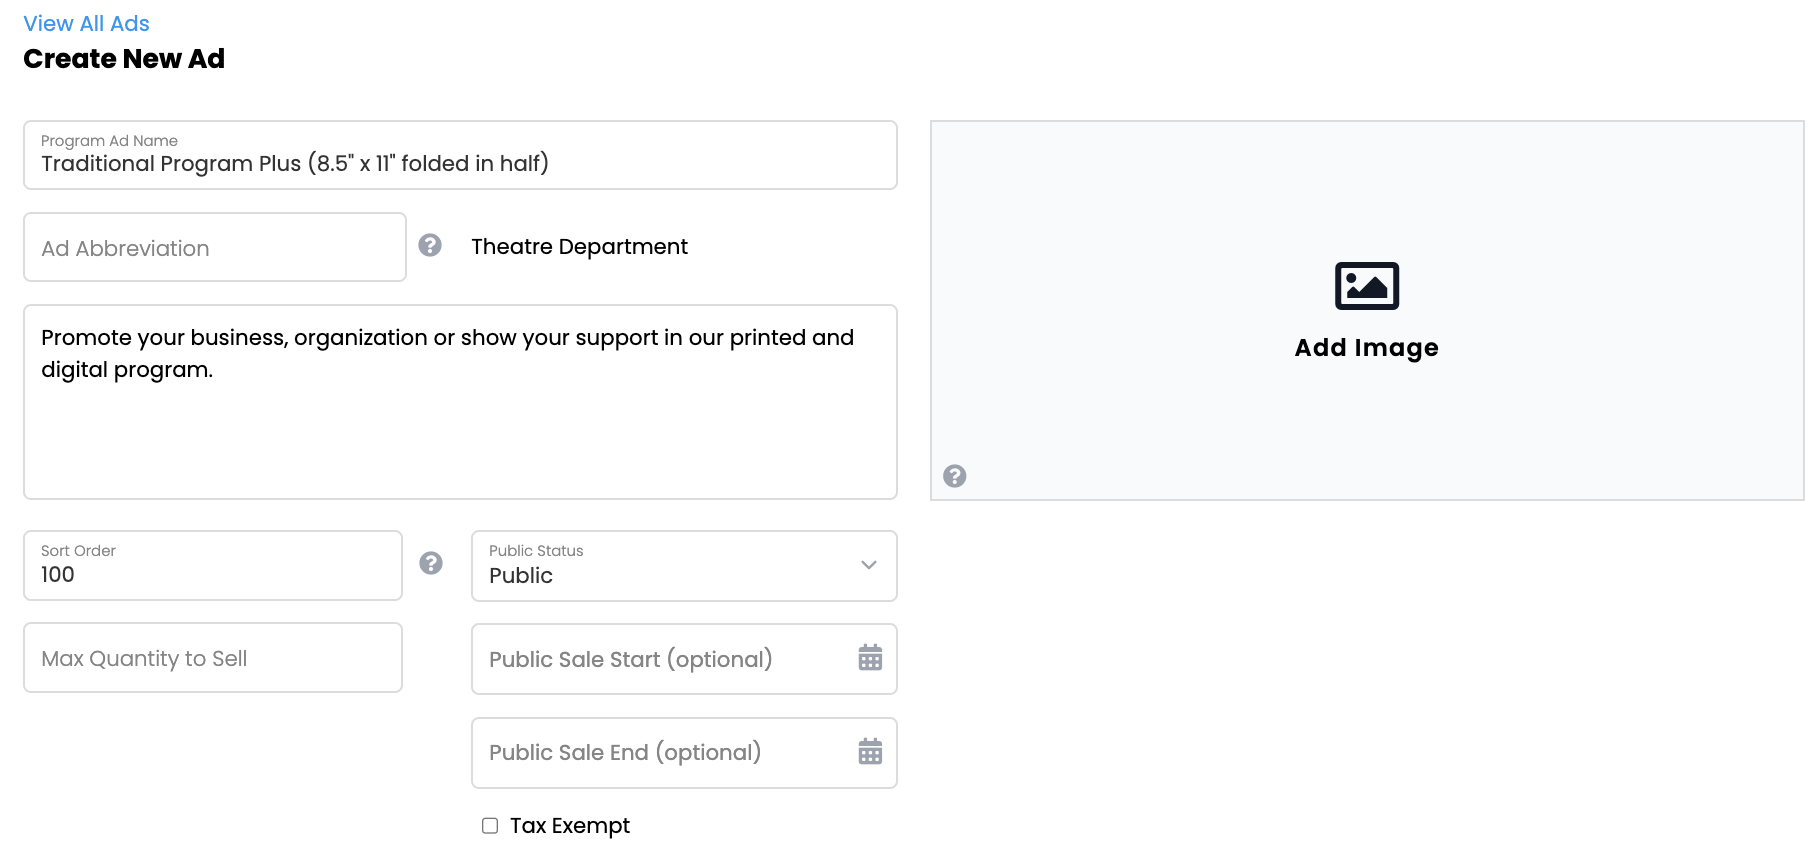Screen dimensions: 1816x858
Task: Open calendar icon for Public Sale End
Action: [x=870, y=752]
